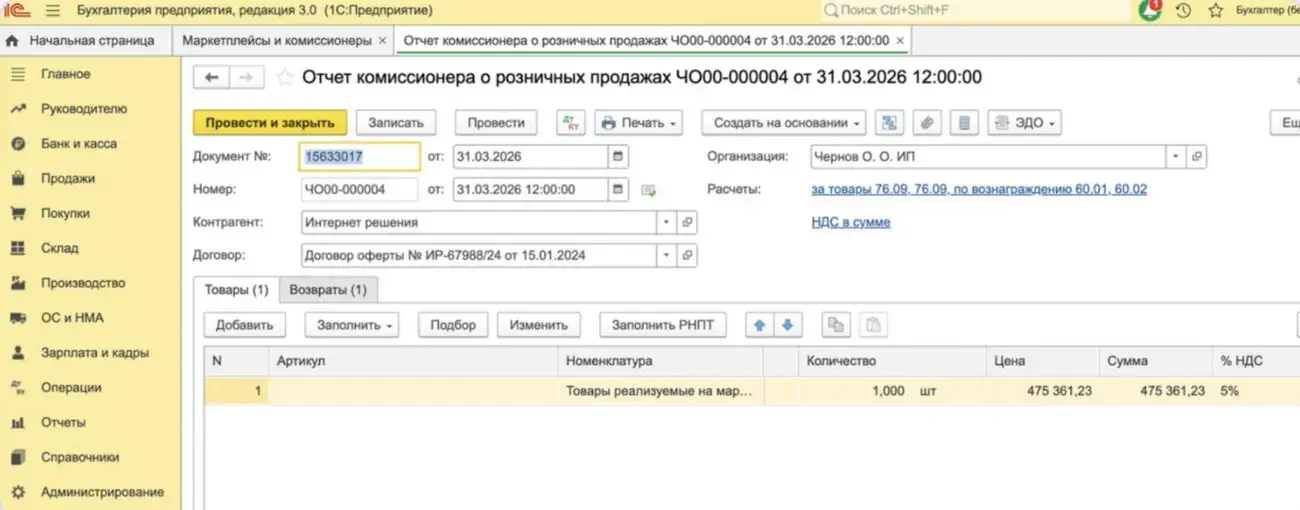
Task: Close the Отчет комиссионера tab
Action: tap(900, 41)
